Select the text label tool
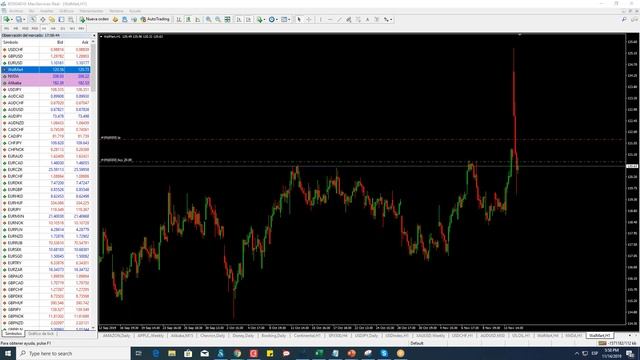Image resolution: width=640 pixels, height=360 pixels. 376,19
